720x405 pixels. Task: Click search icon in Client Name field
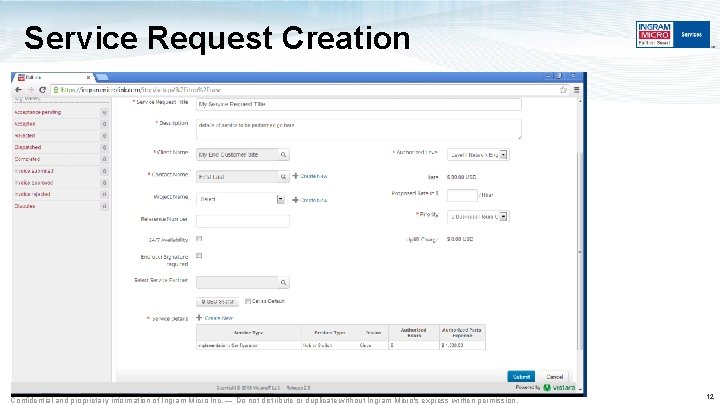pyautogui.click(x=283, y=155)
